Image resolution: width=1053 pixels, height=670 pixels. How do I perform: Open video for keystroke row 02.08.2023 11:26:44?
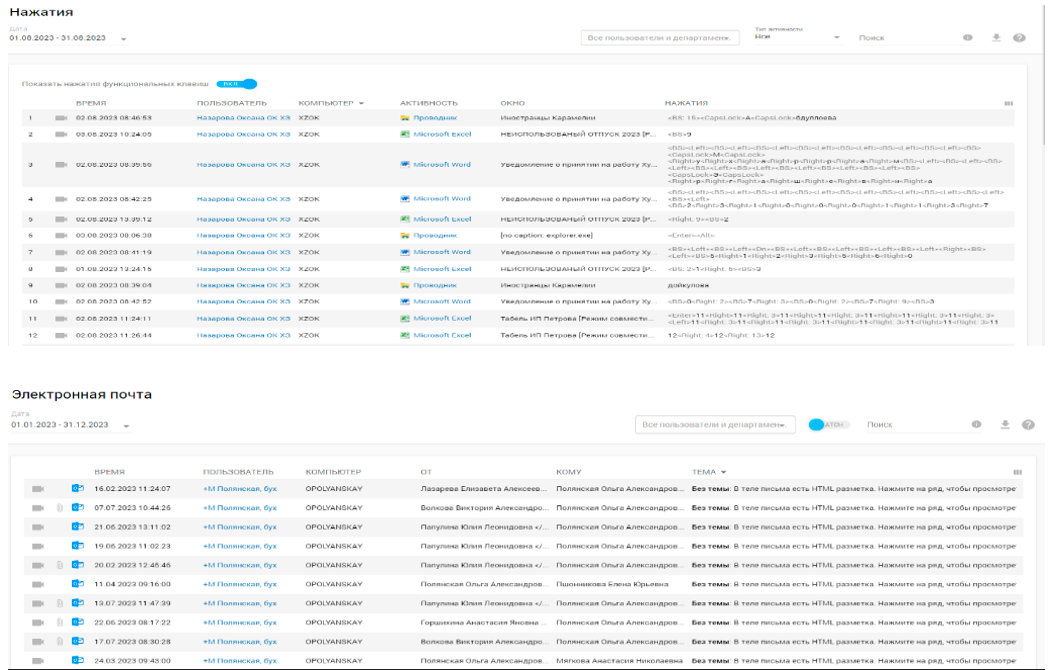tap(61, 335)
